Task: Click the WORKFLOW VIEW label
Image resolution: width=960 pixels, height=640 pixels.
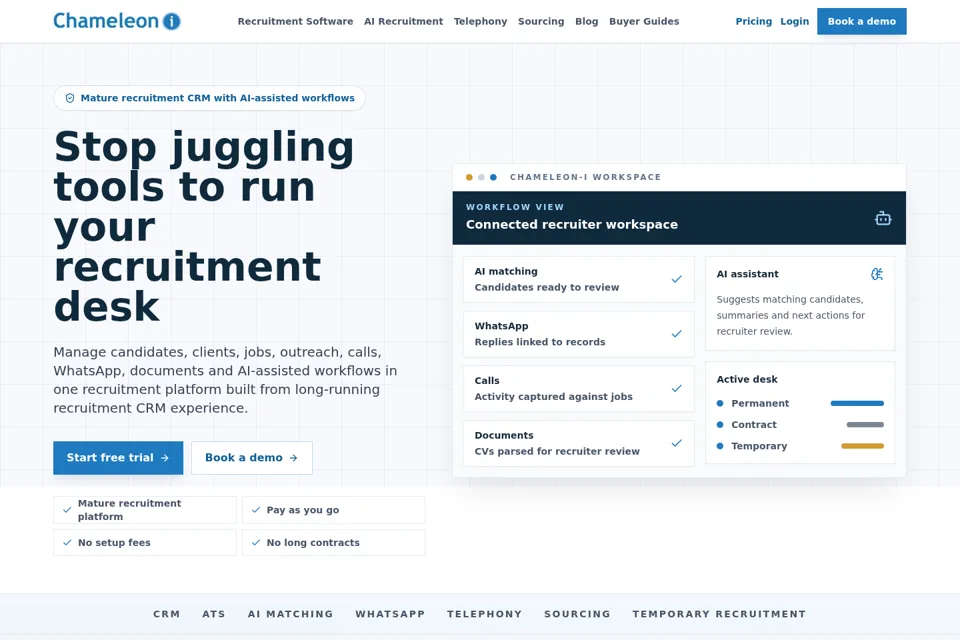Action: pyautogui.click(x=515, y=207)
